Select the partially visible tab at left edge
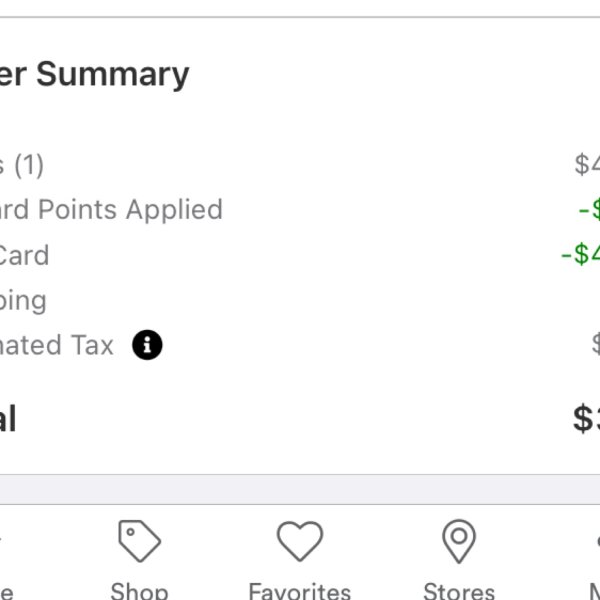This screenshot has height=600, width=600. click(7, 566)
